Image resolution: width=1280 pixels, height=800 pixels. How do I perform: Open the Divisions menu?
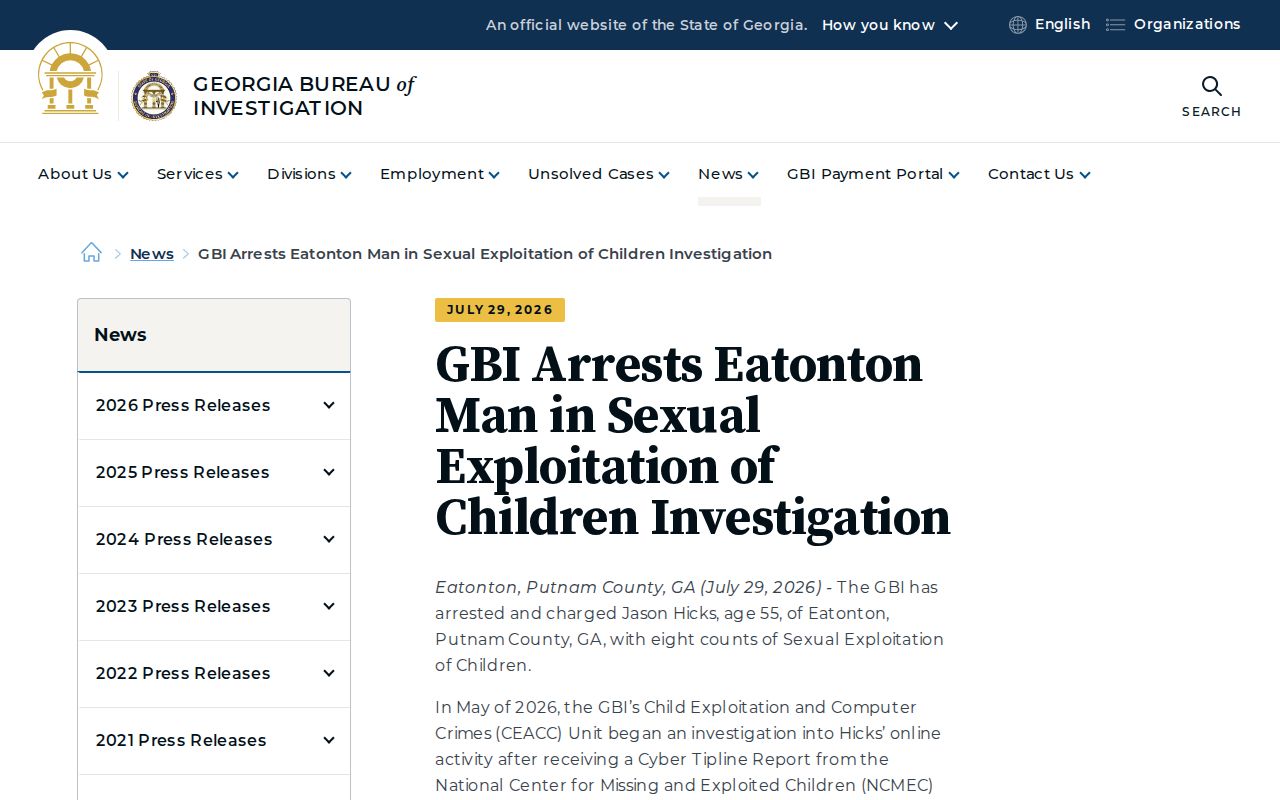309,174
